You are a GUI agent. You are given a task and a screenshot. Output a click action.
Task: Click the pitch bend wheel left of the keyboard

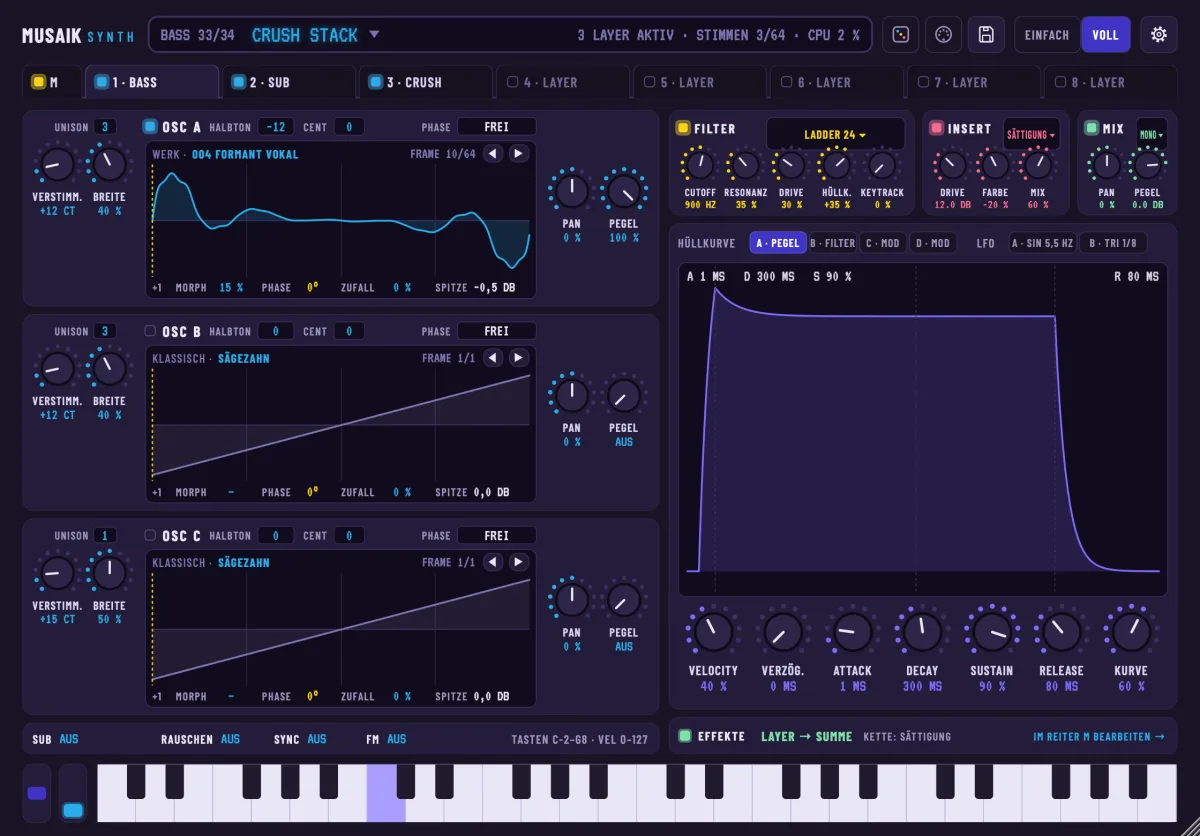tap(37, 793)
